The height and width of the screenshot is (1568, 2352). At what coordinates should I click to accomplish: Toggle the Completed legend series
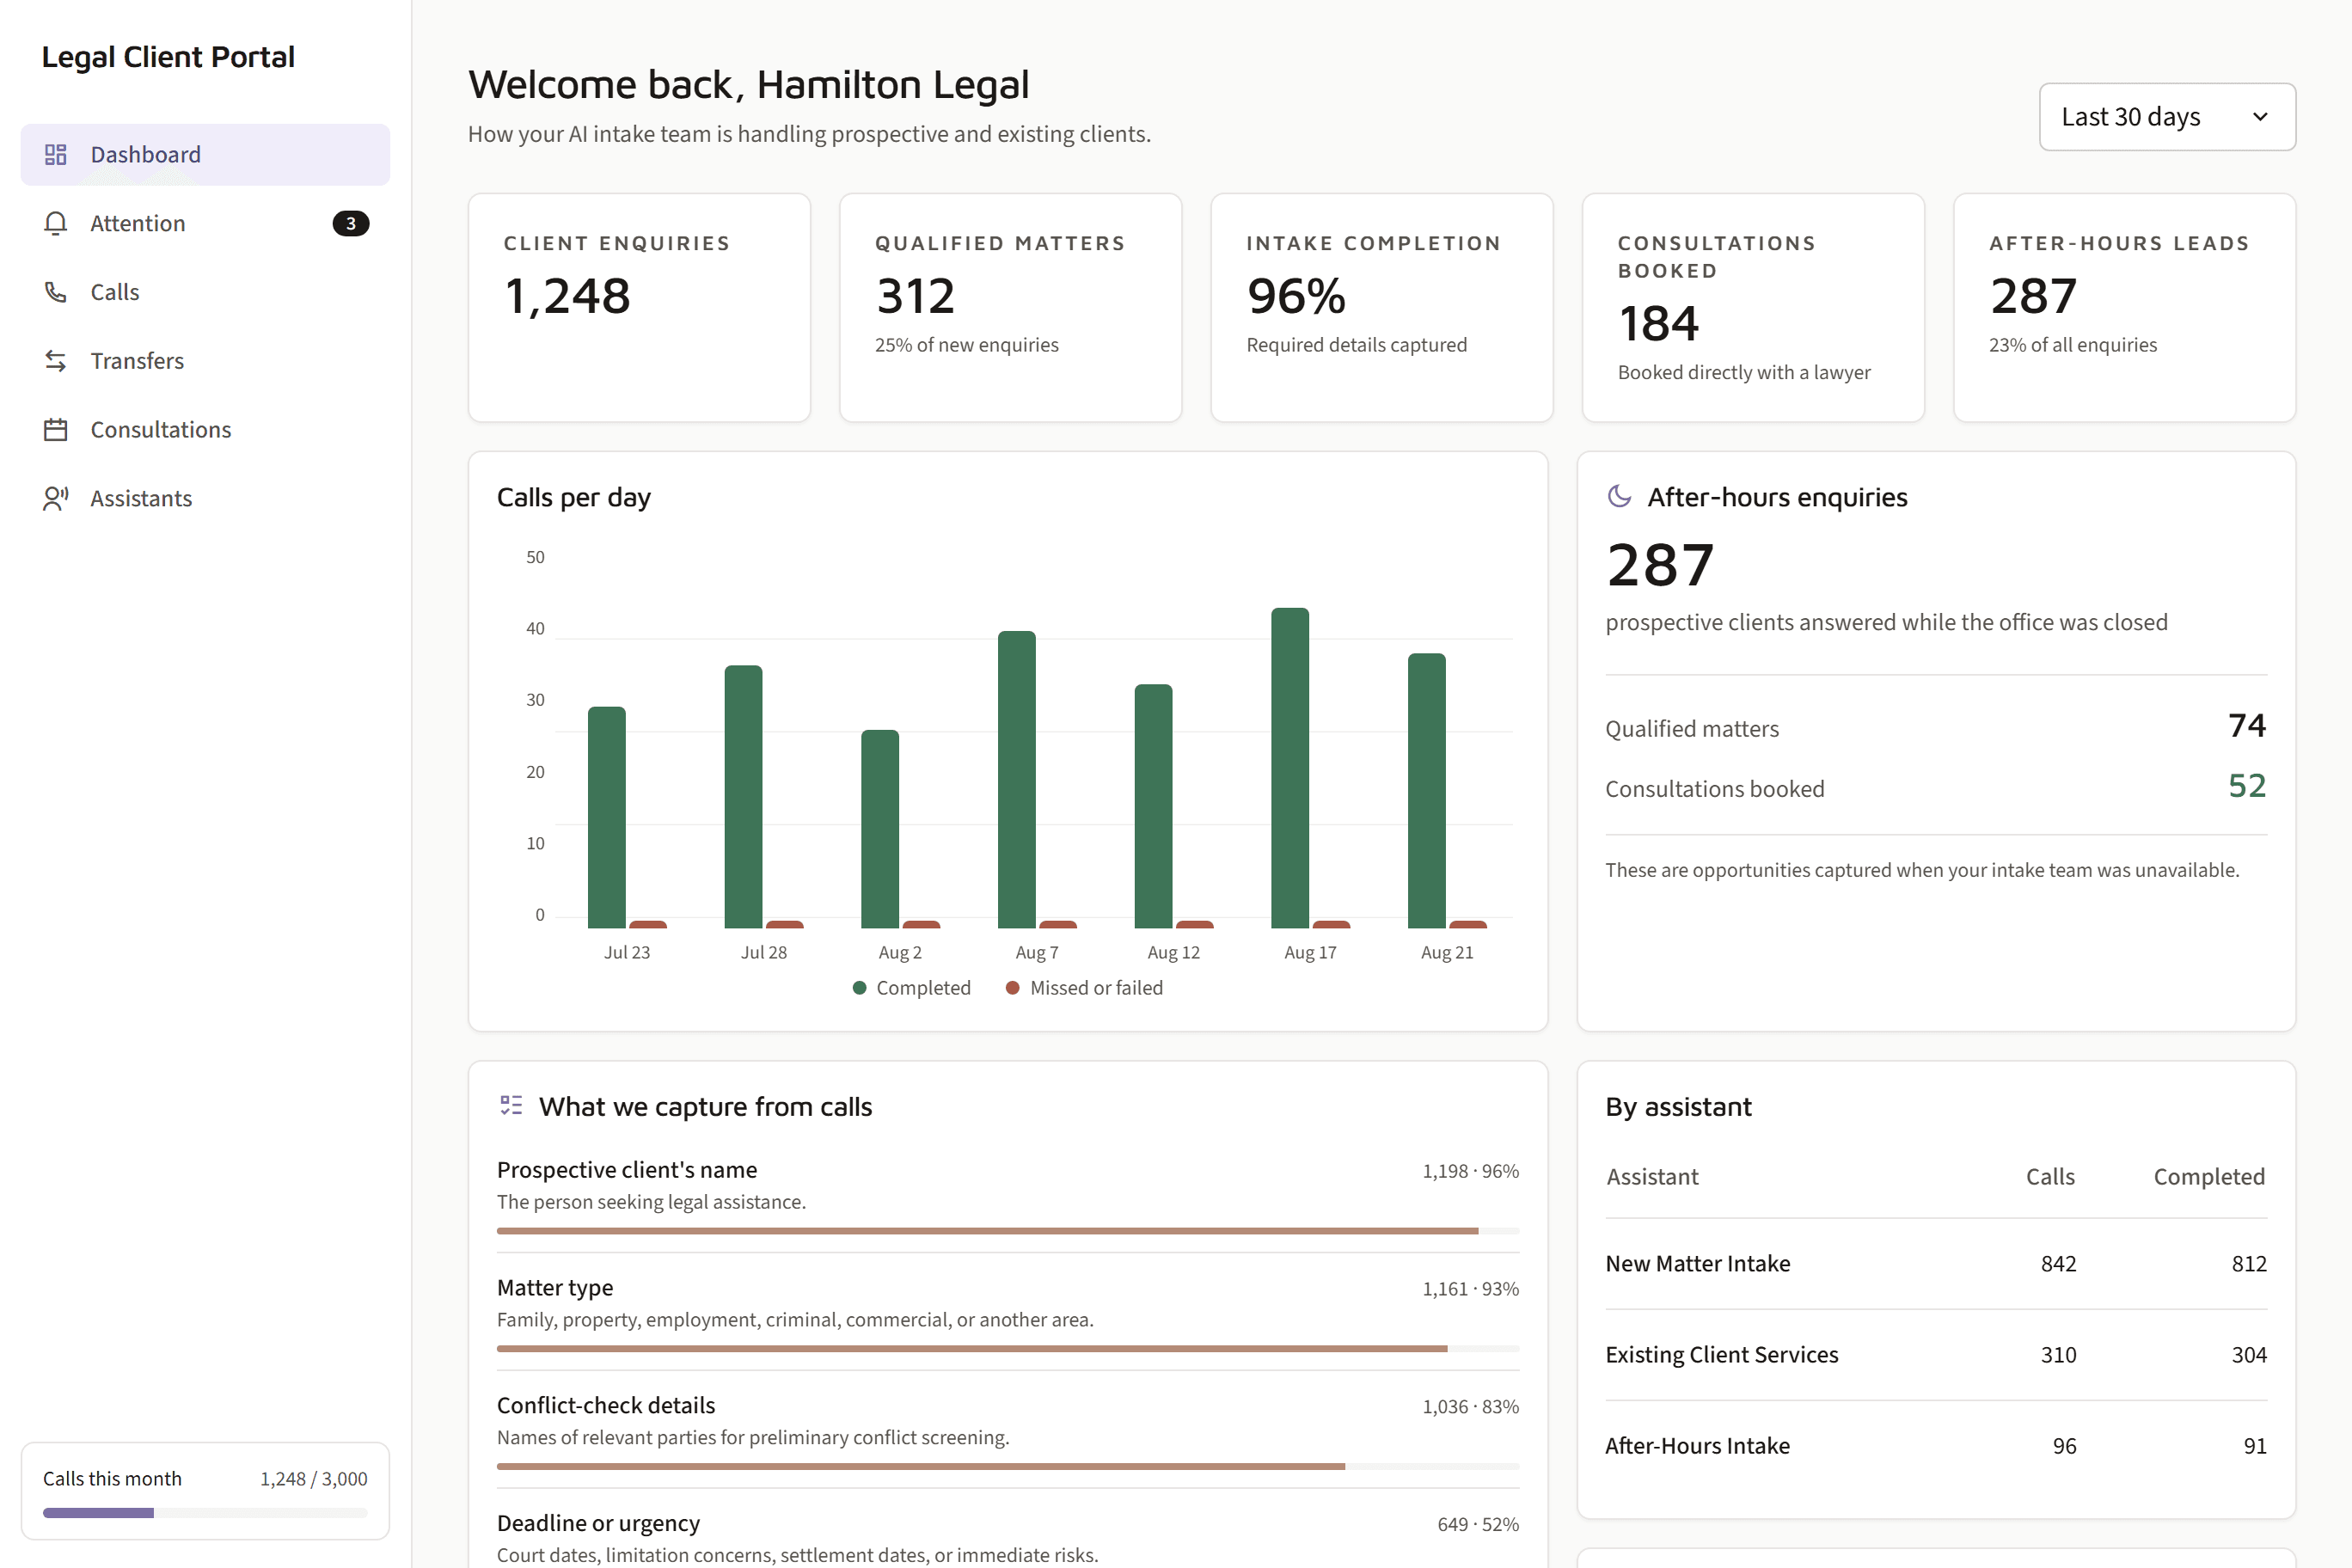point(911,988)
